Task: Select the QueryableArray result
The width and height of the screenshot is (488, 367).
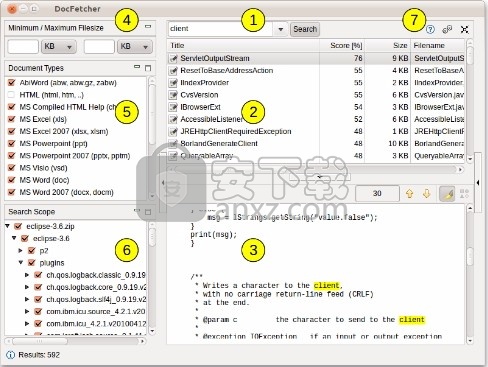Action: [316, 156]
